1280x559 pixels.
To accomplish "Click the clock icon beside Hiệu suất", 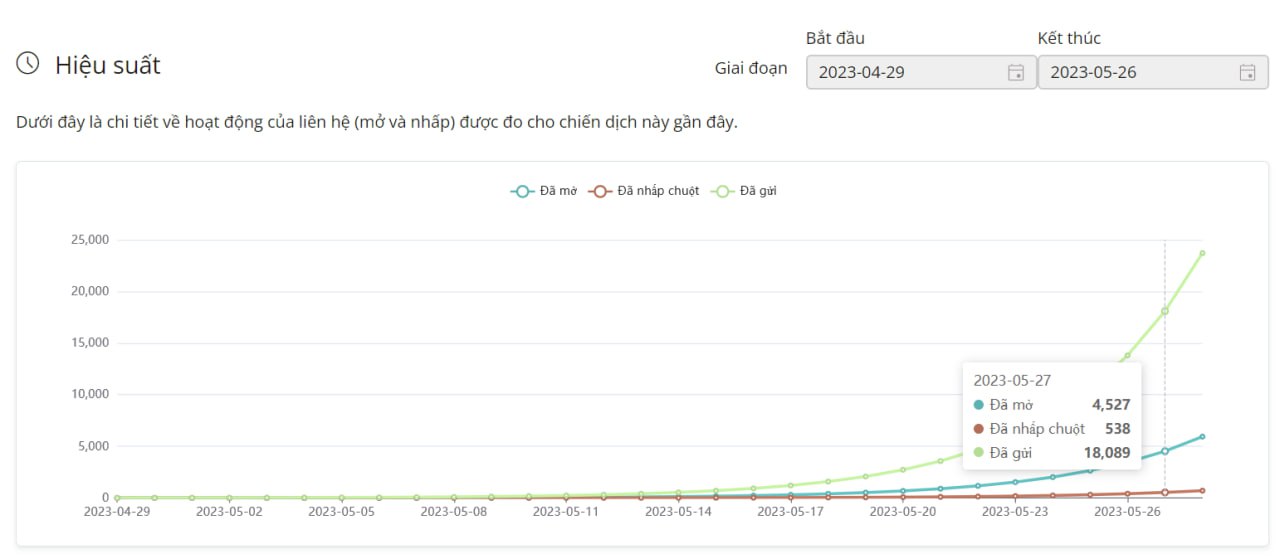I will tap(28, 64).
